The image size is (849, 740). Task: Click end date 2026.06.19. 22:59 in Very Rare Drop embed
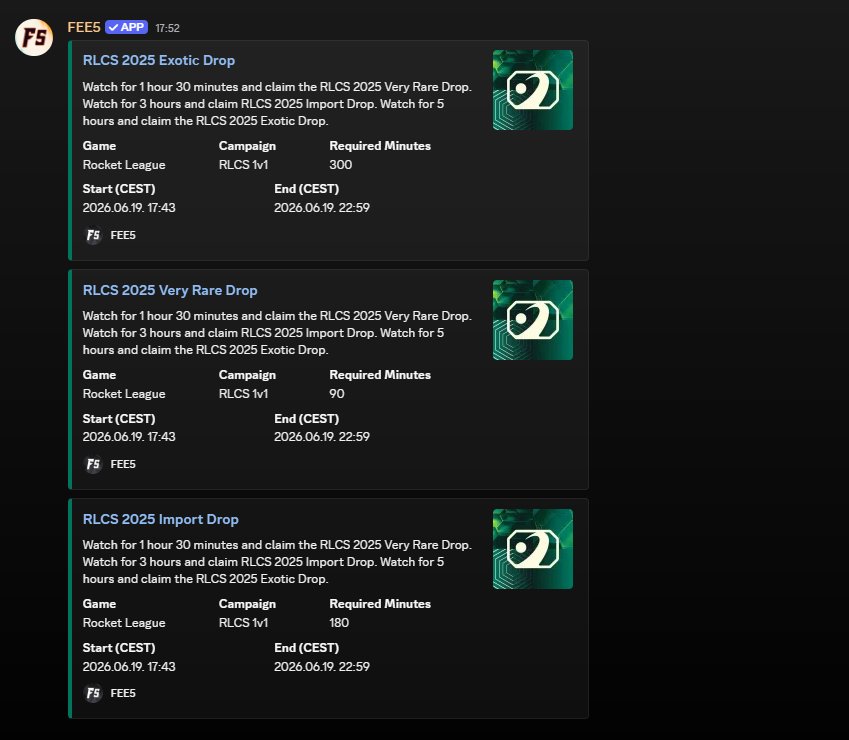point(322,436)
